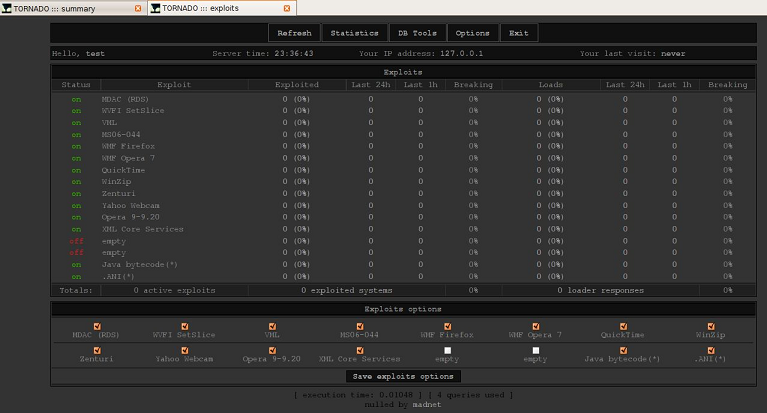The width and height of the screenshot is (767, 413).
Task: Click the Refresh menu button
Action: (x=294, y=33)
